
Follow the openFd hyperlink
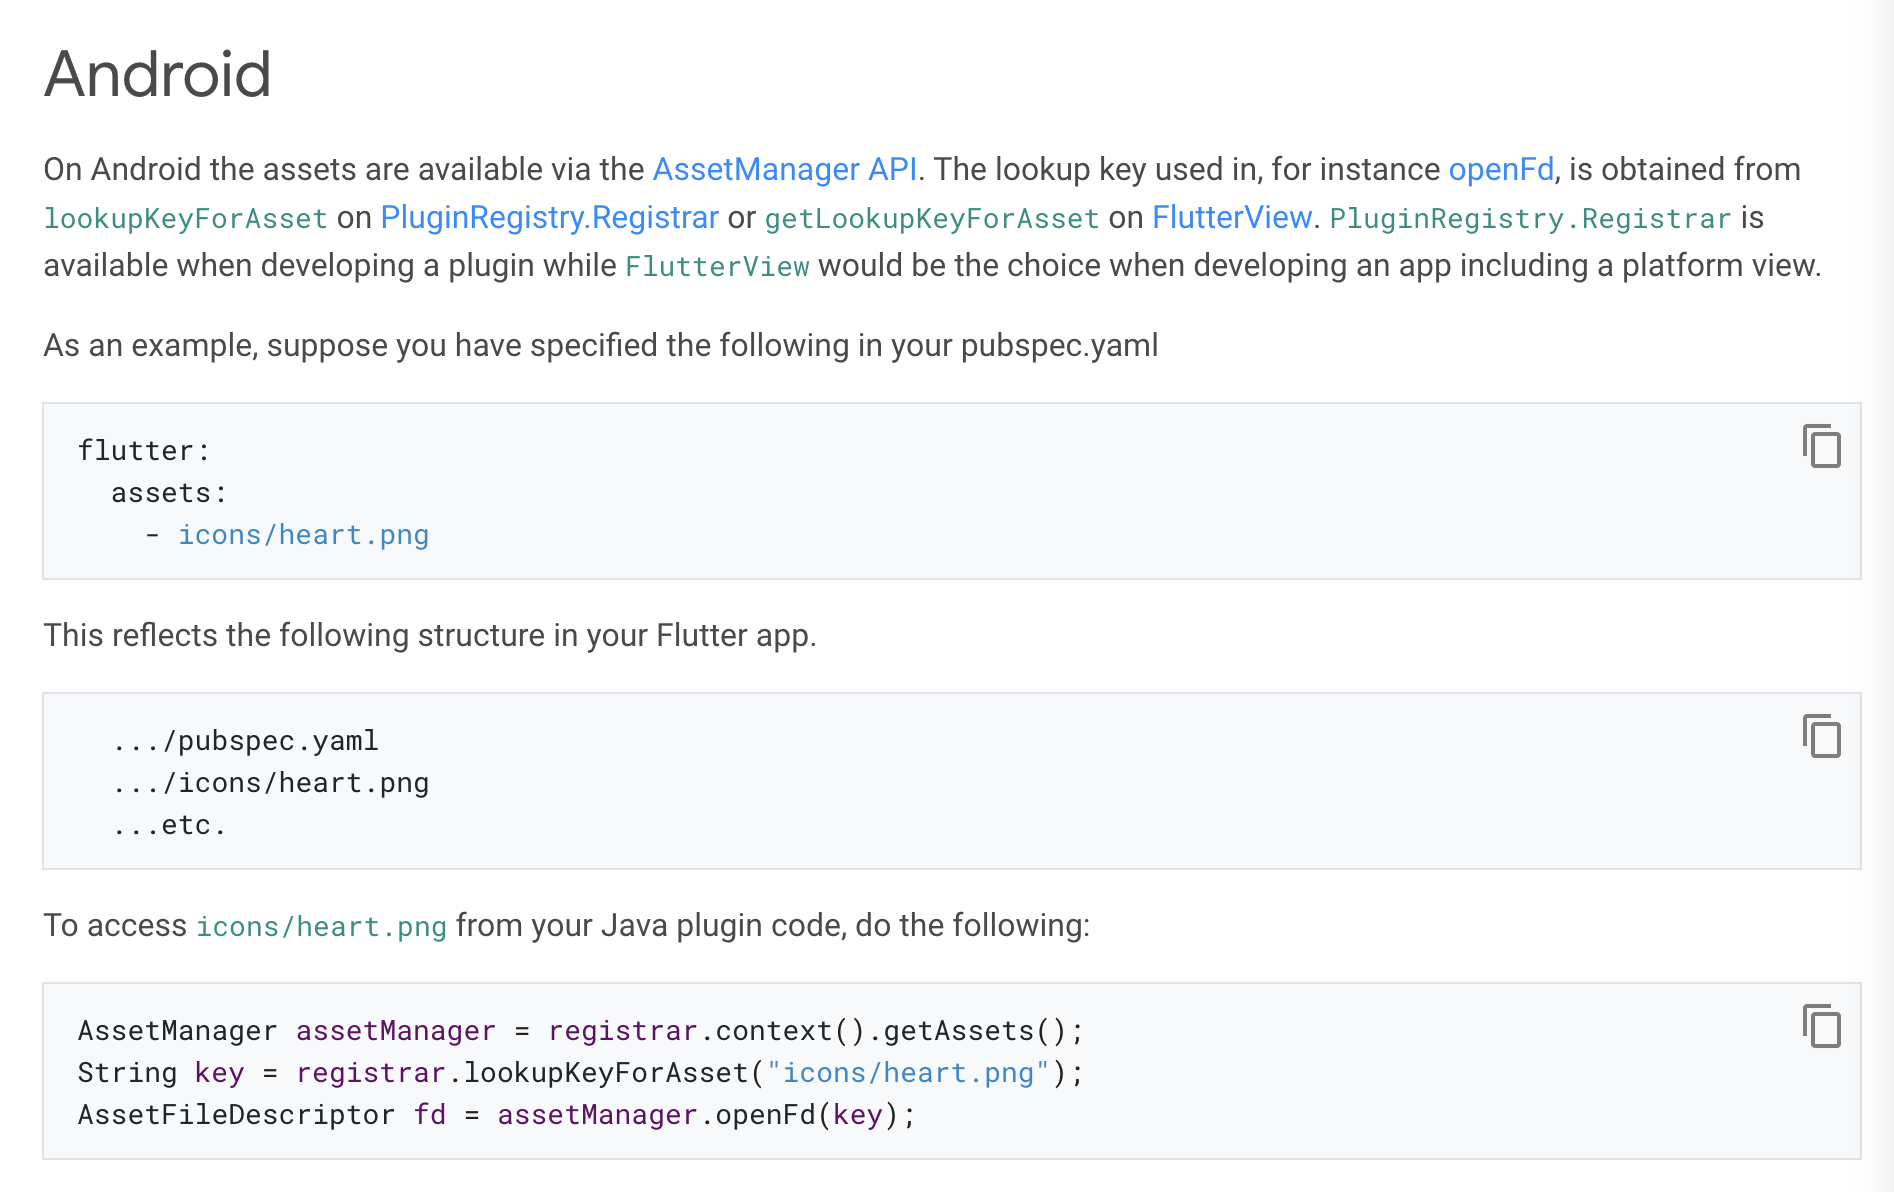[1500, 169]
